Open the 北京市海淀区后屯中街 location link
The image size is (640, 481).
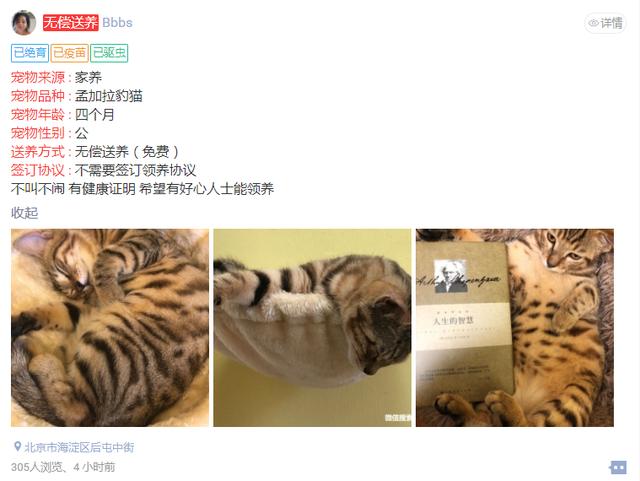coord(79,447)
